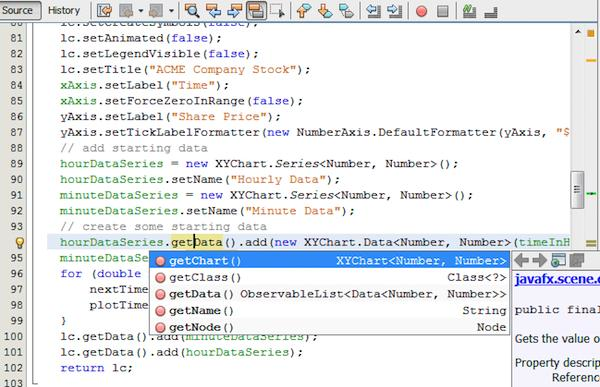The height and width of the screenshot is (387, 600).
Task: Click lc.setLegendVisible(false) line
Action: point(159,54)
